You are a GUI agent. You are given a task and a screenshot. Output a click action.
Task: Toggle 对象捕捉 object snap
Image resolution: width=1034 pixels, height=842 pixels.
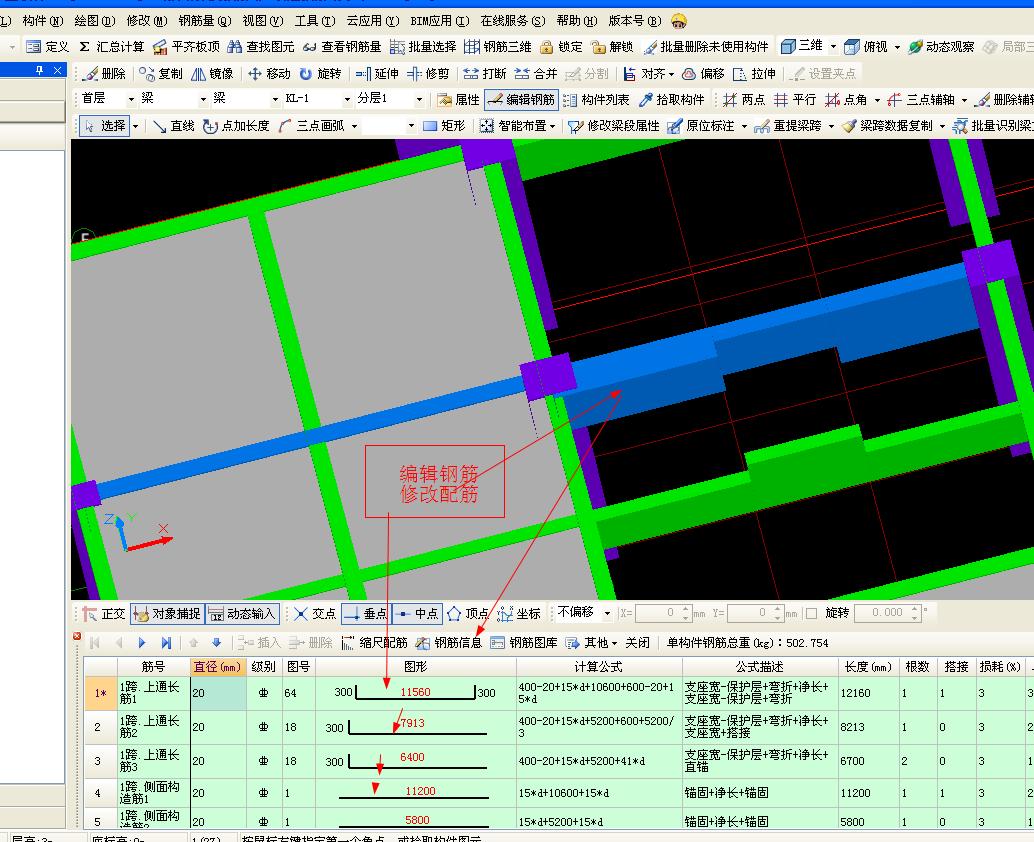[x=167, y=614]
